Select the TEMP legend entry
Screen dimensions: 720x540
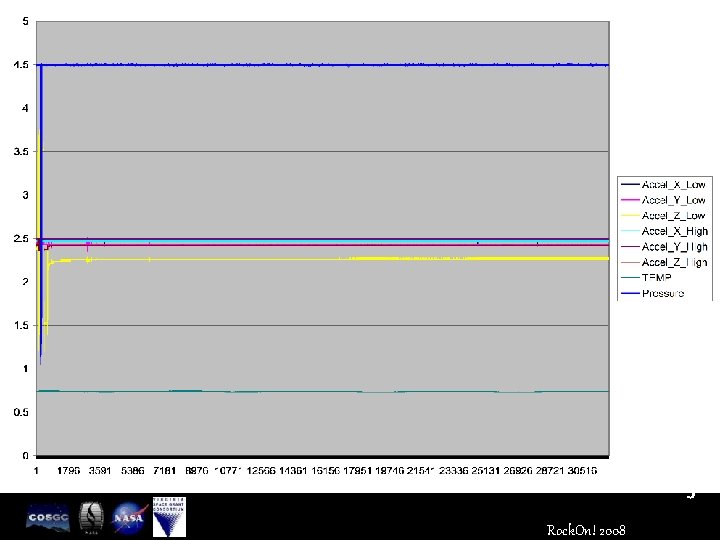click(x=647, y=278)
